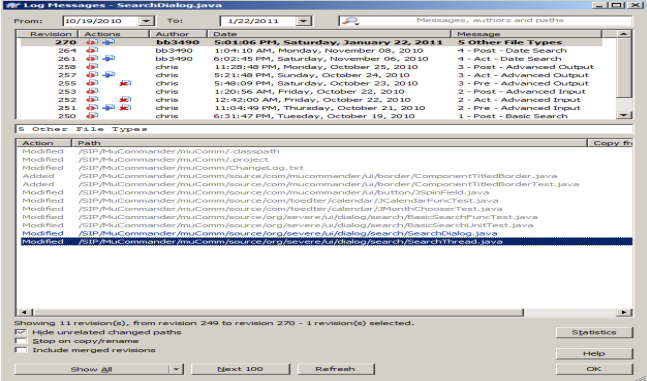Click the revision list vertical scrollbar thumb
Image resolution: width=647 pixels, height=381 pixels.
click(x=623, y=68)
